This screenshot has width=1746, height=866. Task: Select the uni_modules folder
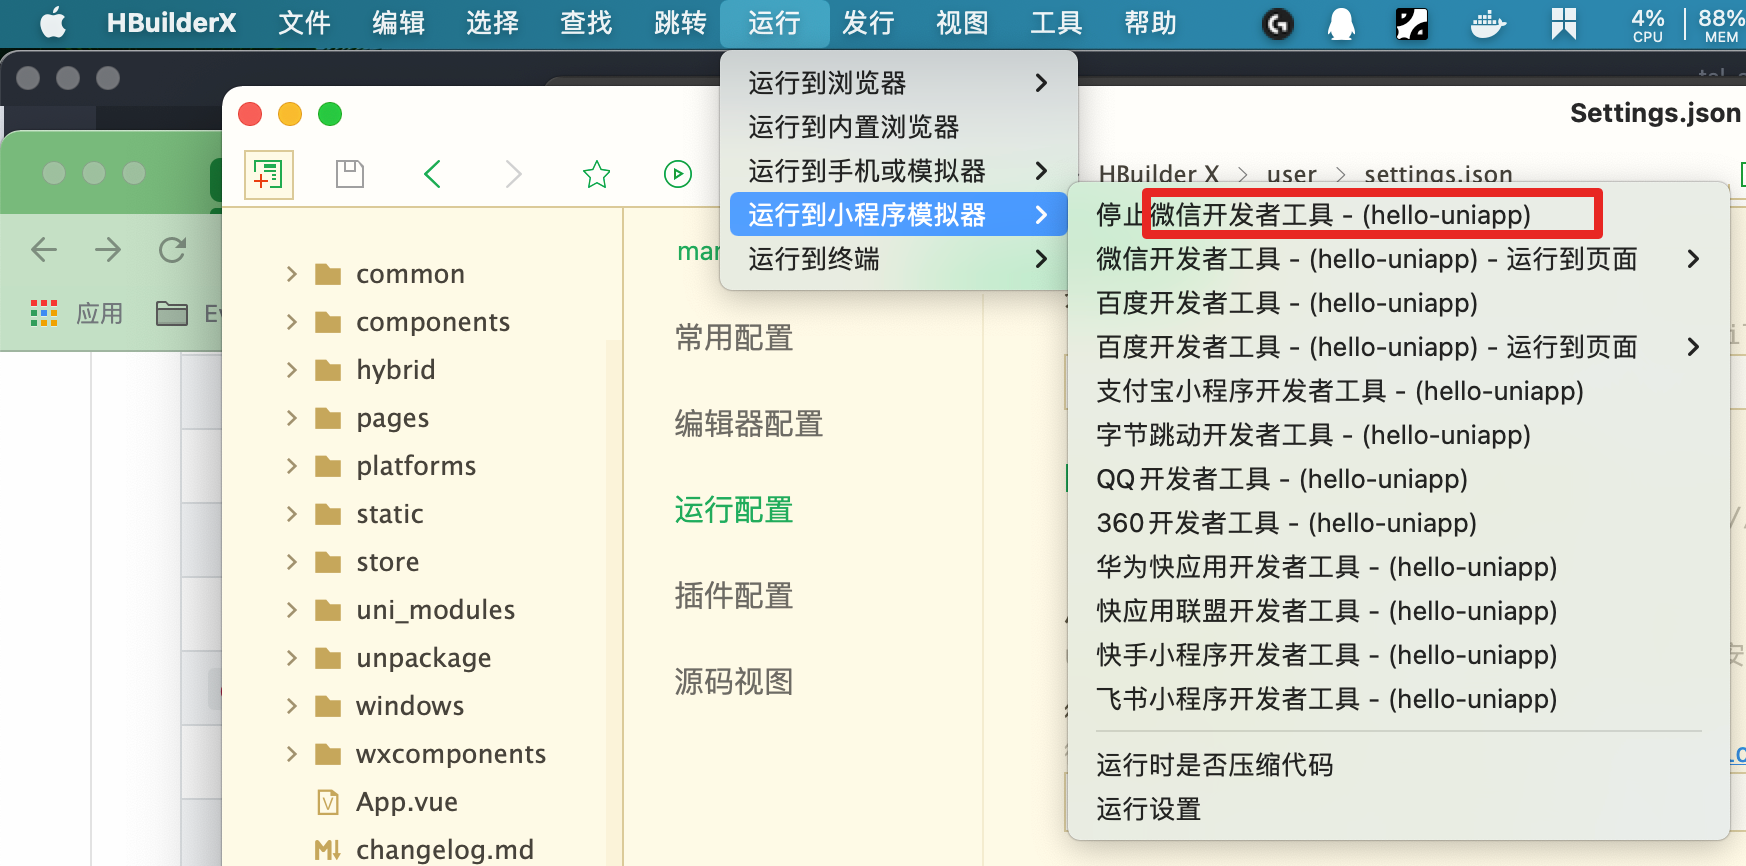tap(435, 610)
